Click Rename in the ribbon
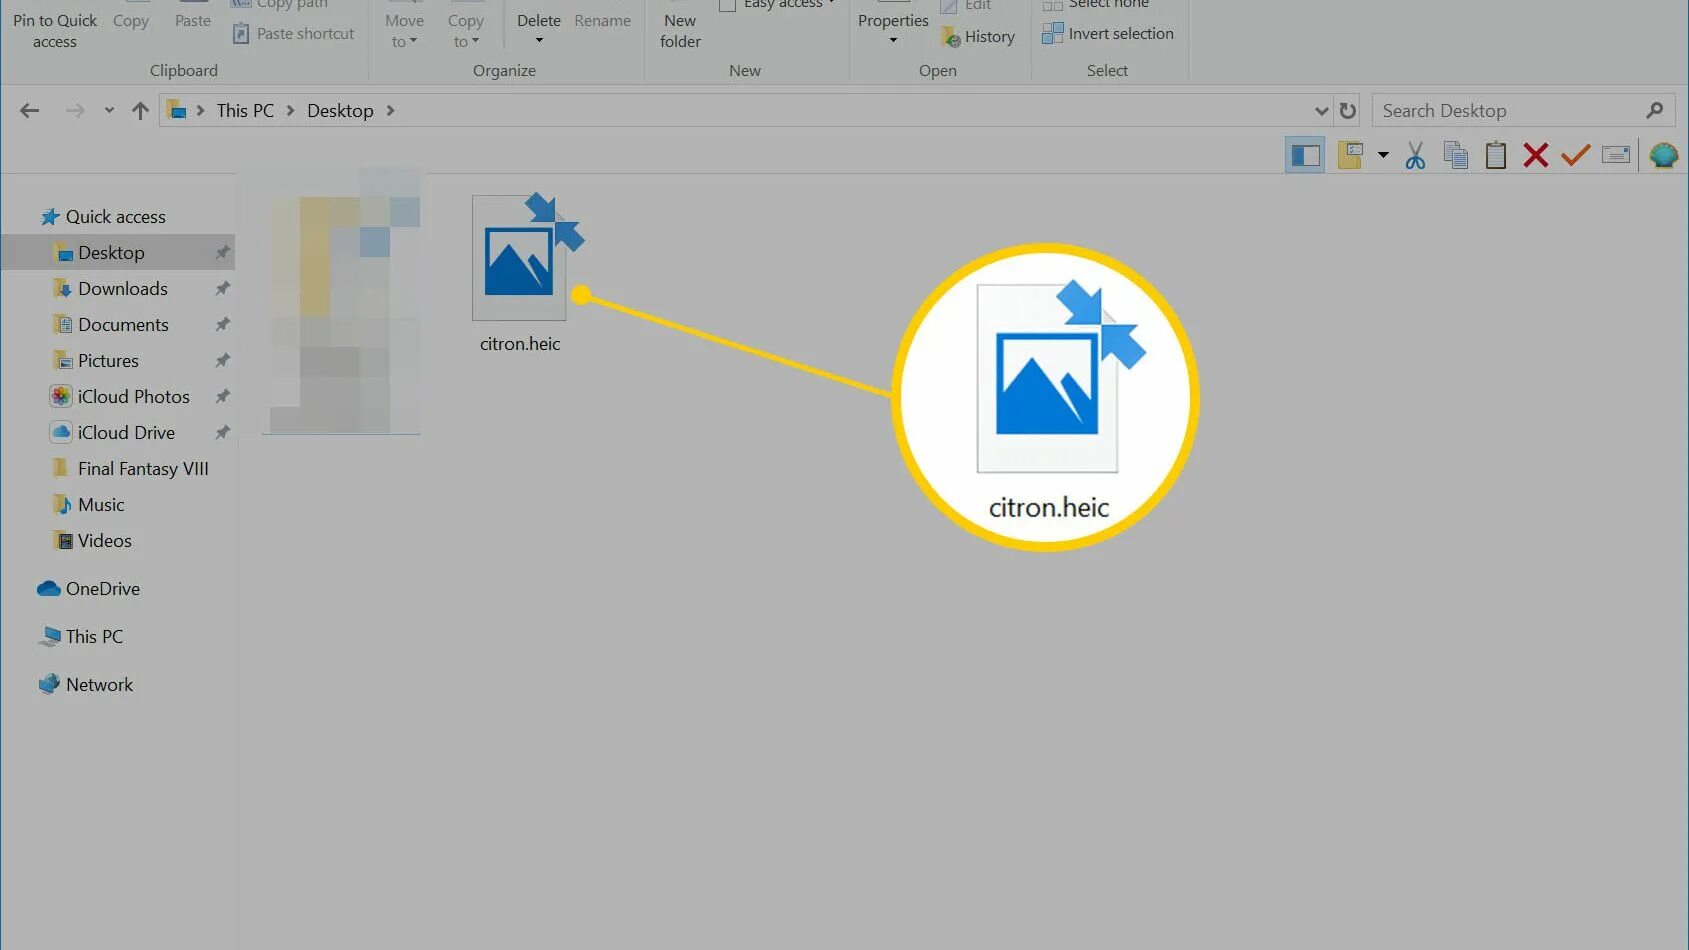The height and width of the screenshot is (950, 1689). coord(603,21)
